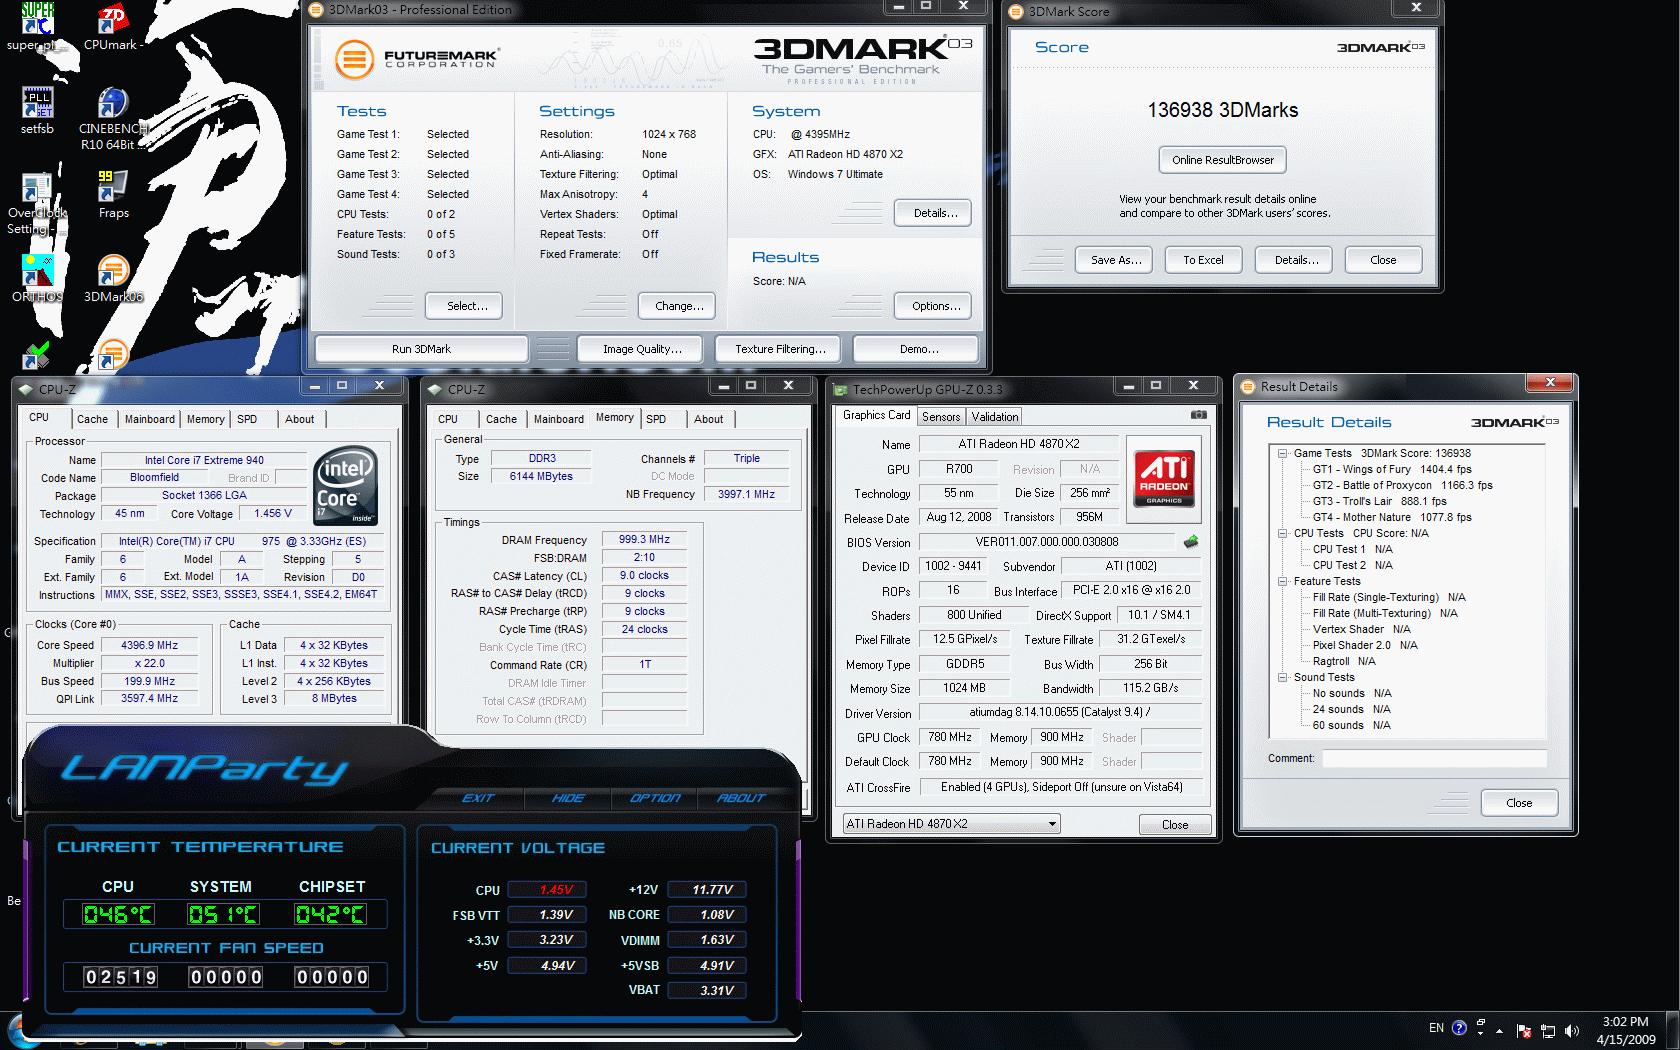Click the 3DMark Score window title icon
1680x1050 pixels.
click(1017, 12)
